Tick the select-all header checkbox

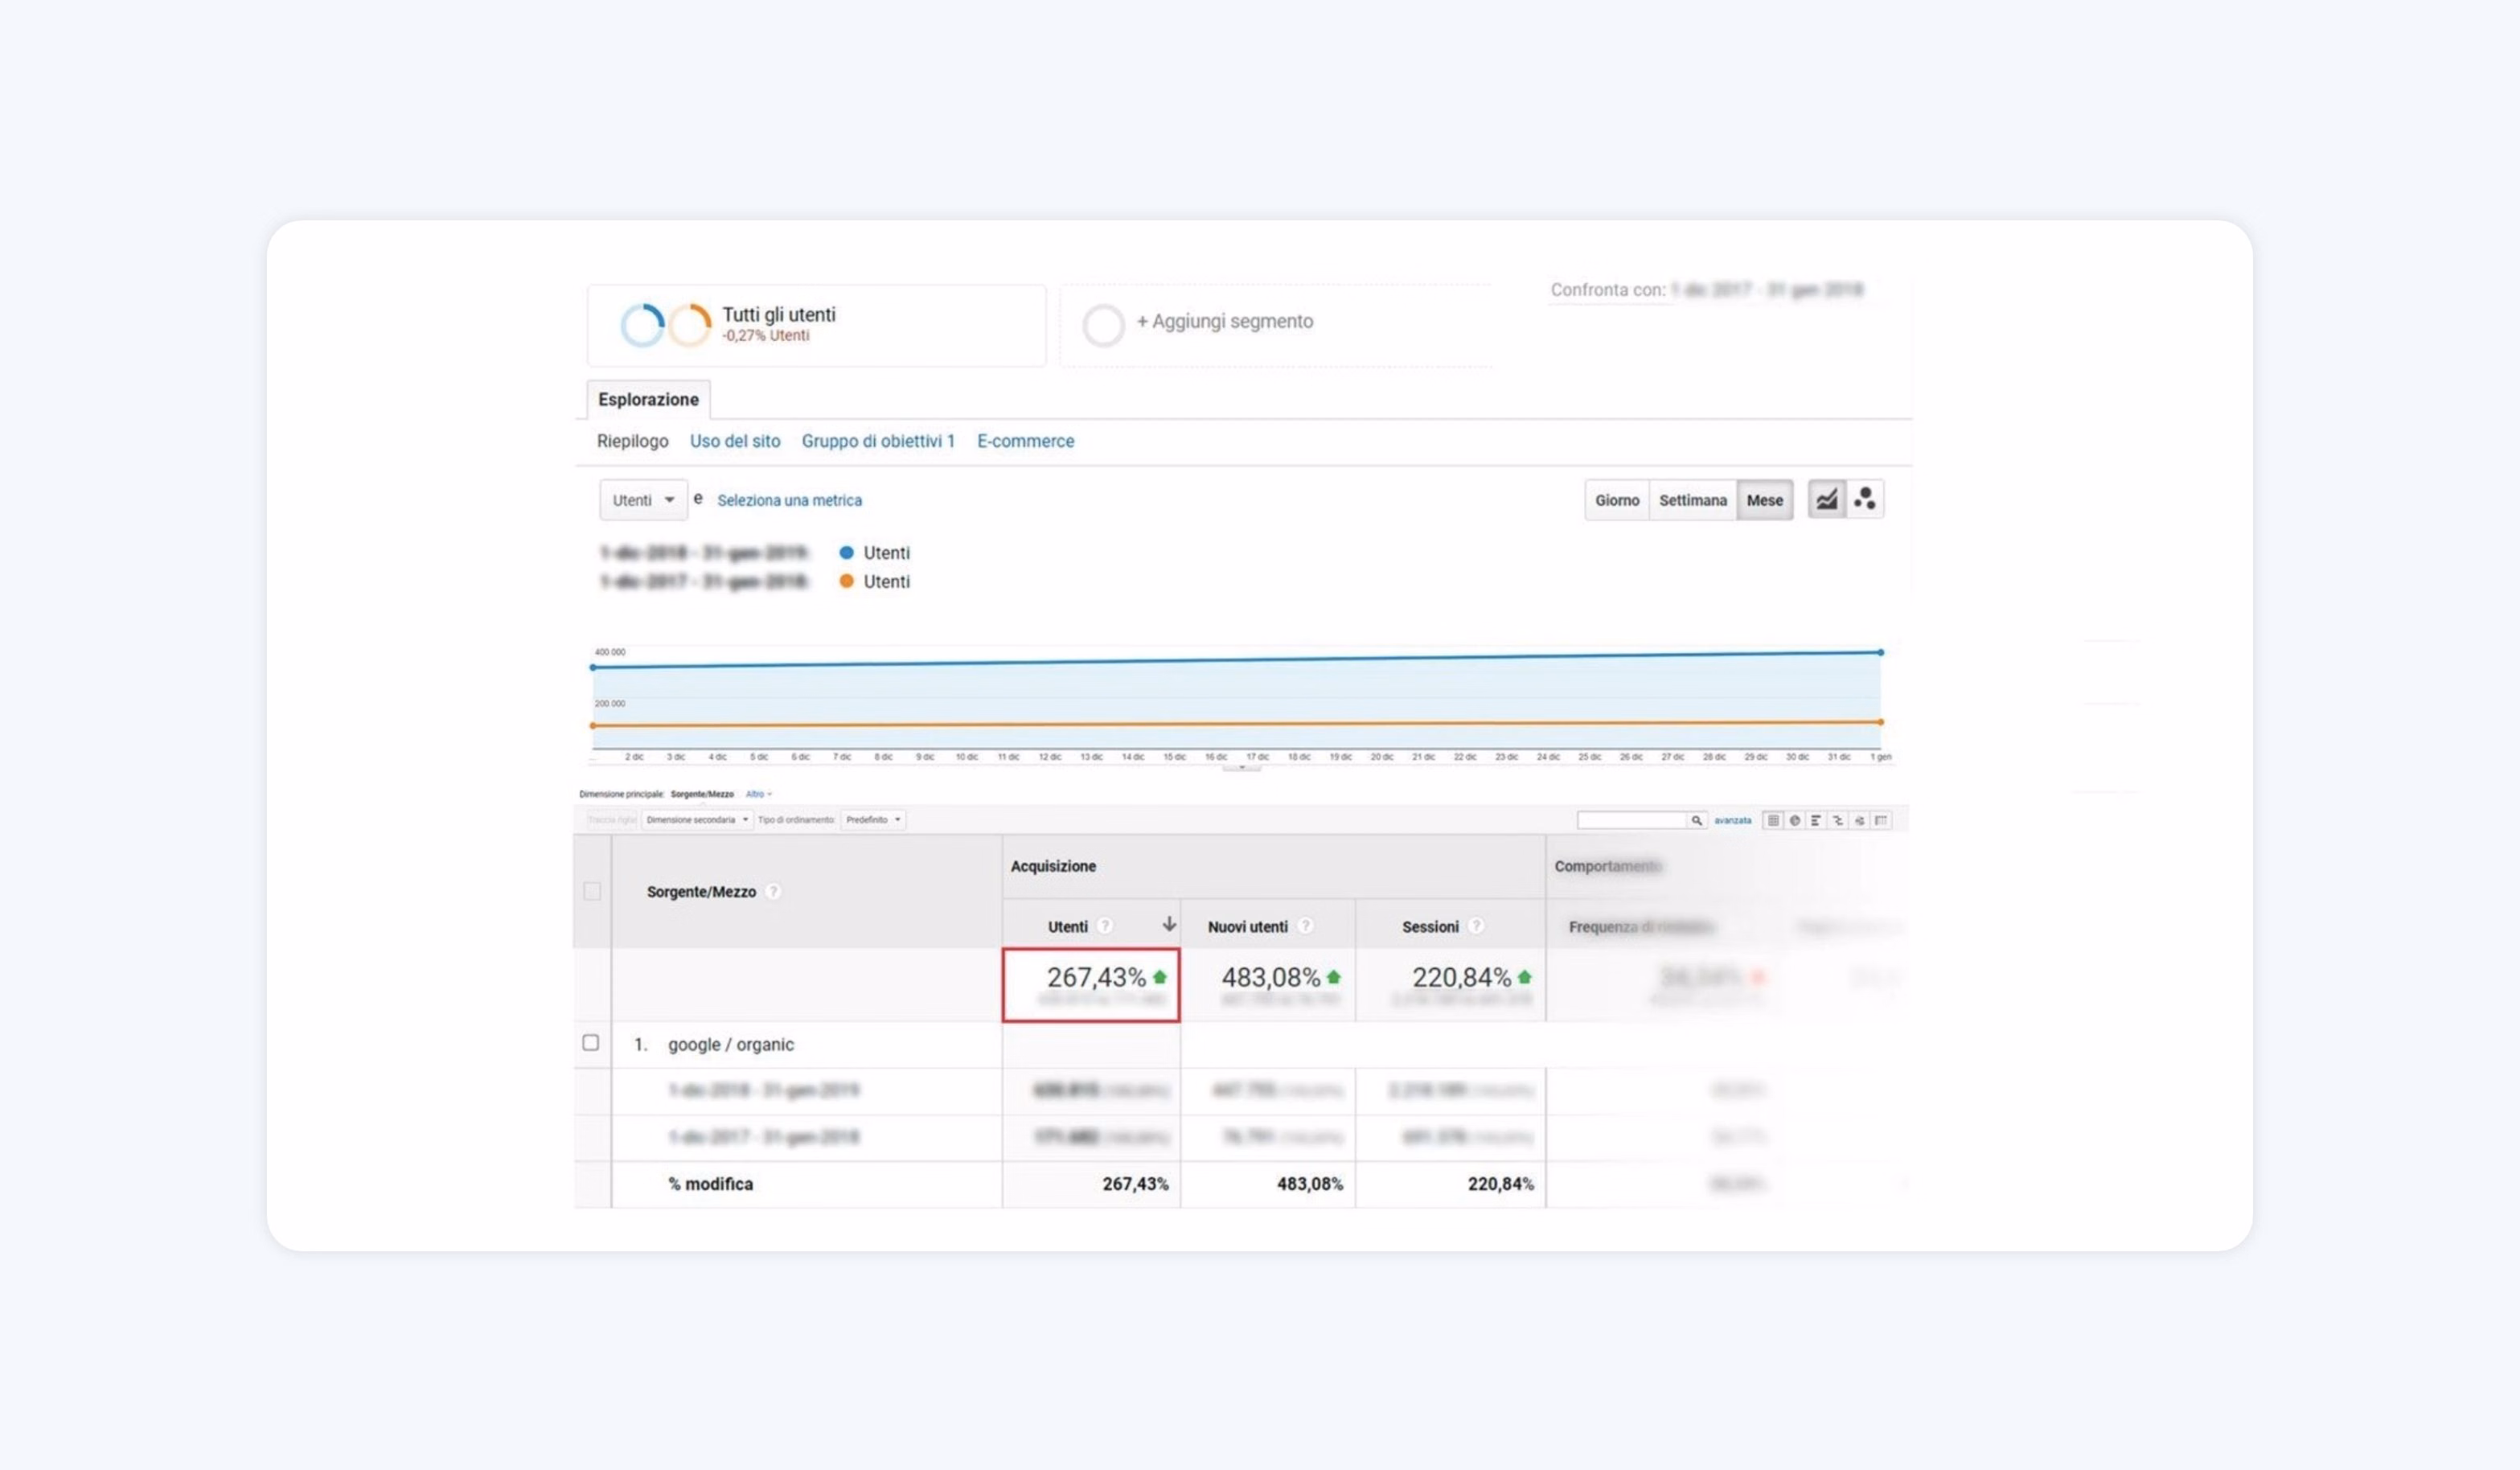pyautogui.click(x=592, y=891)
